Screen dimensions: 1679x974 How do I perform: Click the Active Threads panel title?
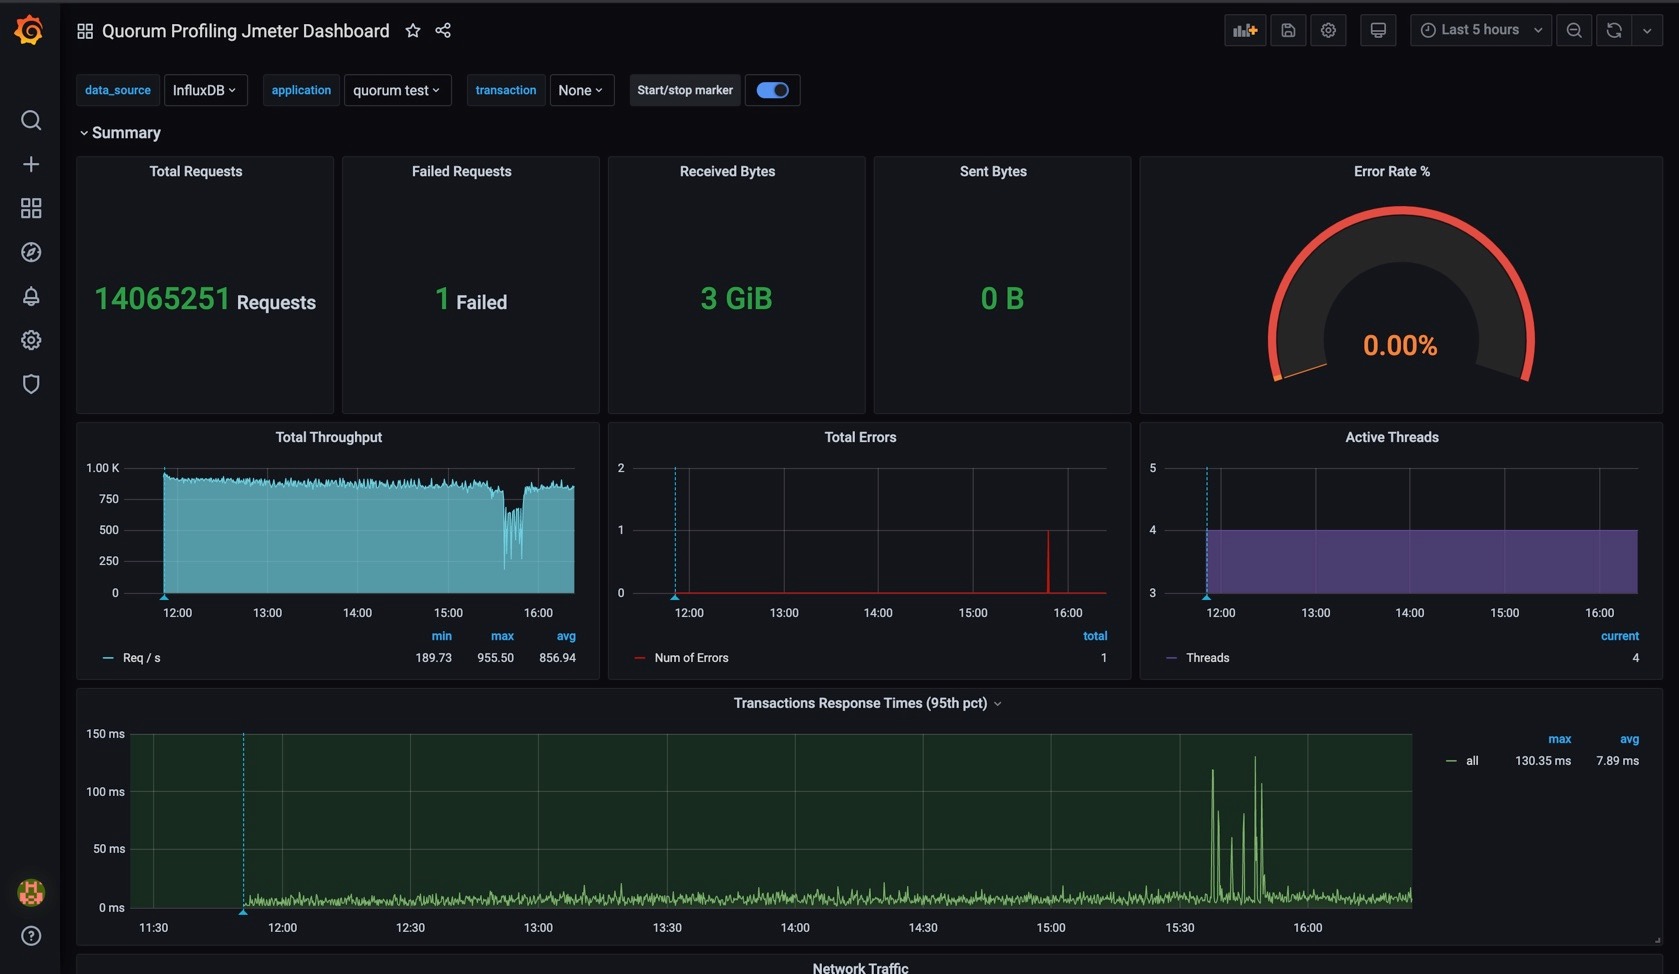pos(1391,437)
